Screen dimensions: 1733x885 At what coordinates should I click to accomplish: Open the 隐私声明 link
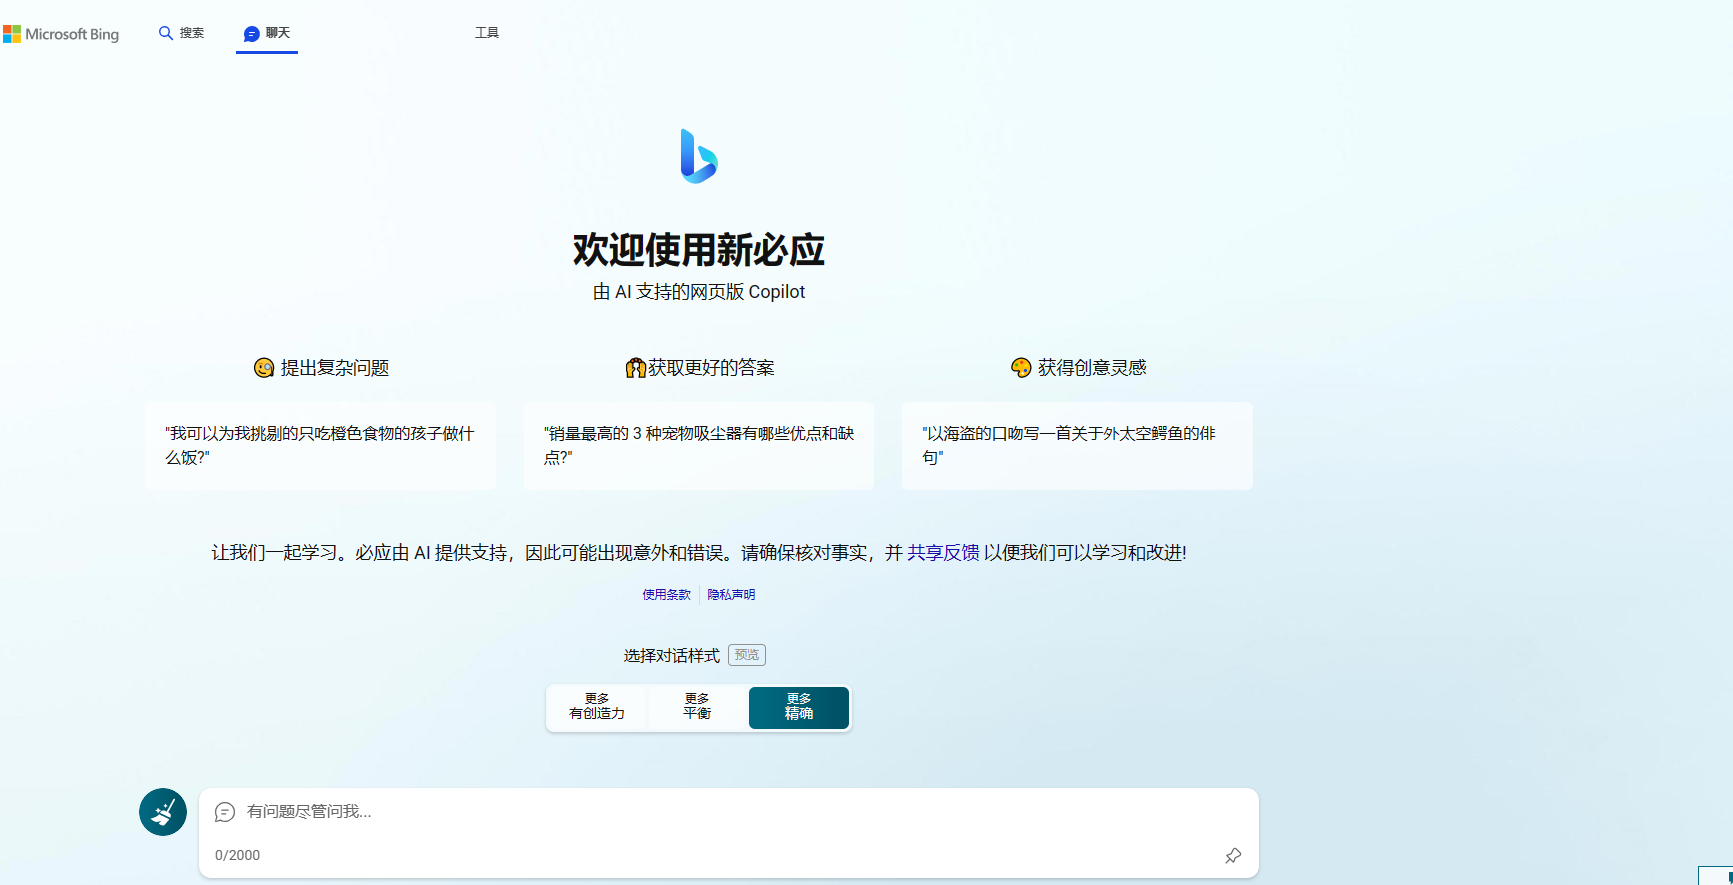(731, 594)
